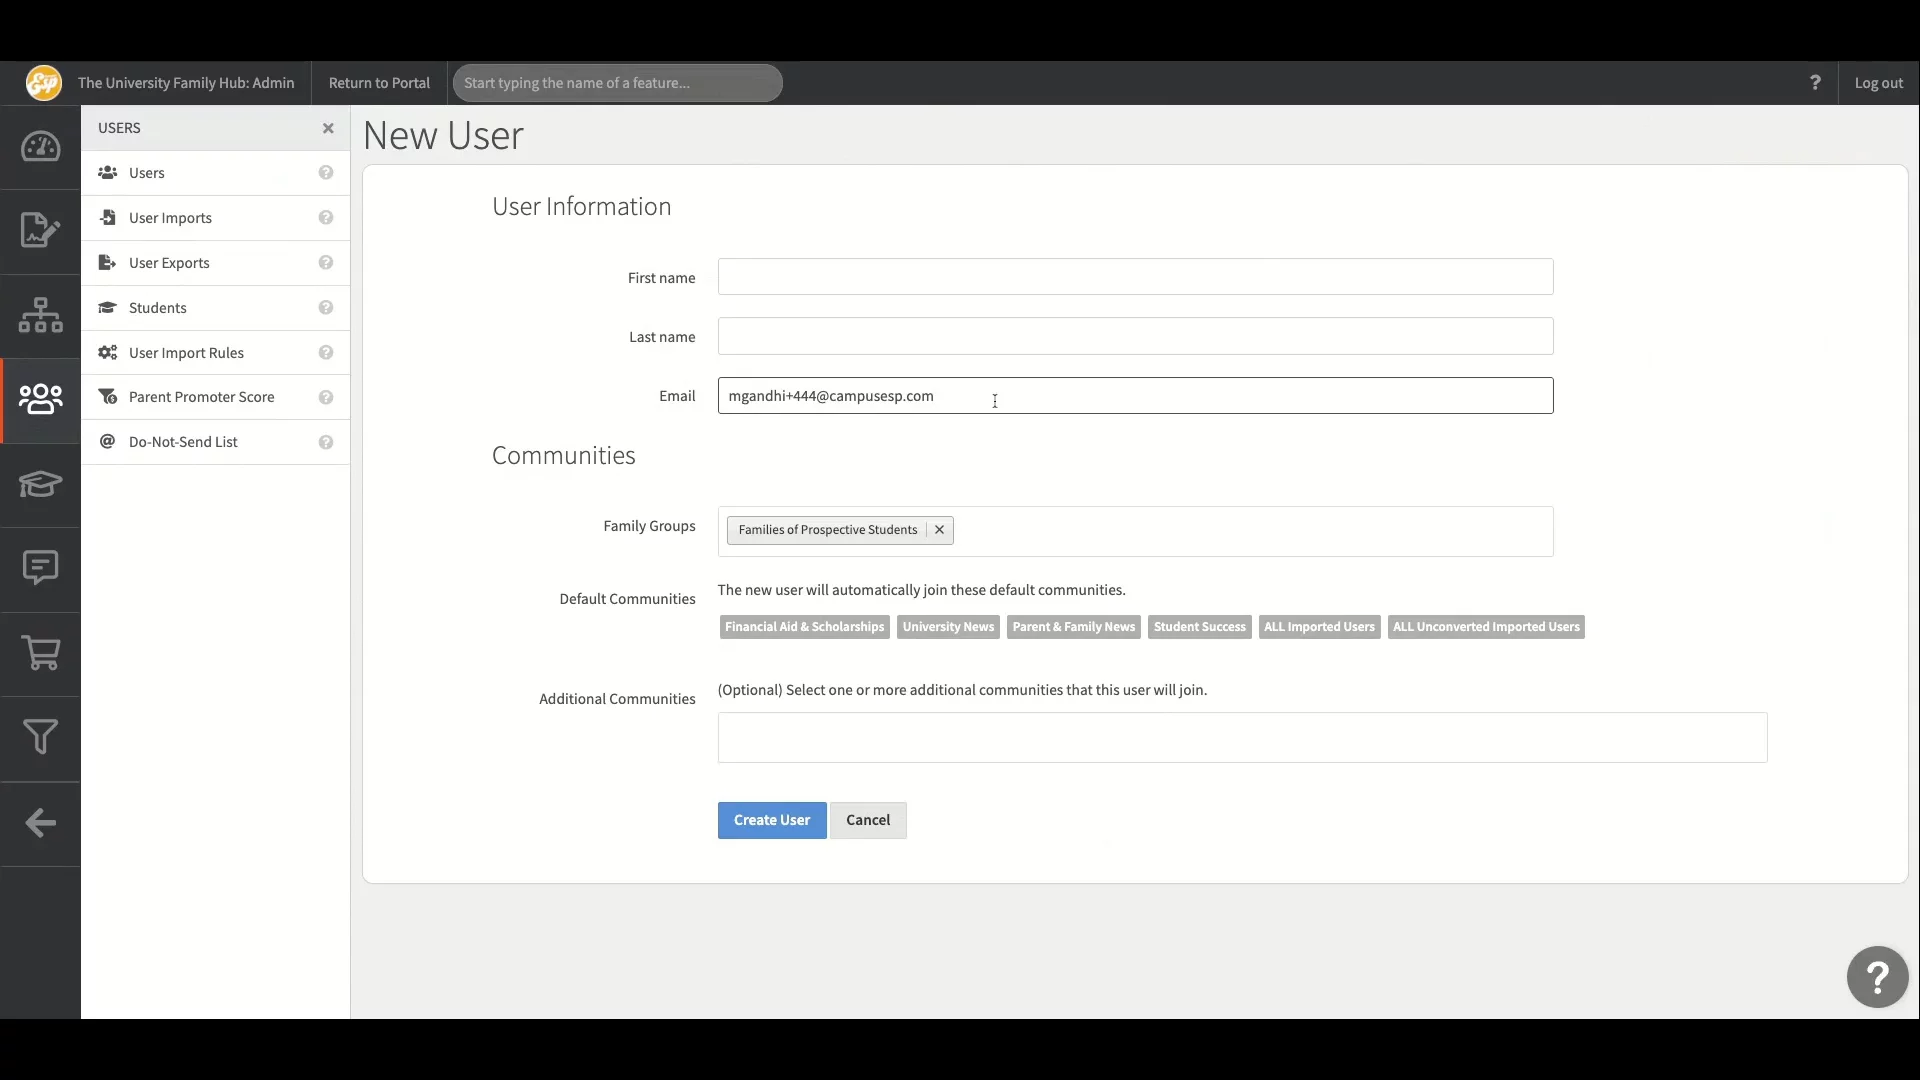The width and height of the screenshot is (1920, 1080).
Task: Select the graduation cap sidebar icon
Action: pos(40,485)
